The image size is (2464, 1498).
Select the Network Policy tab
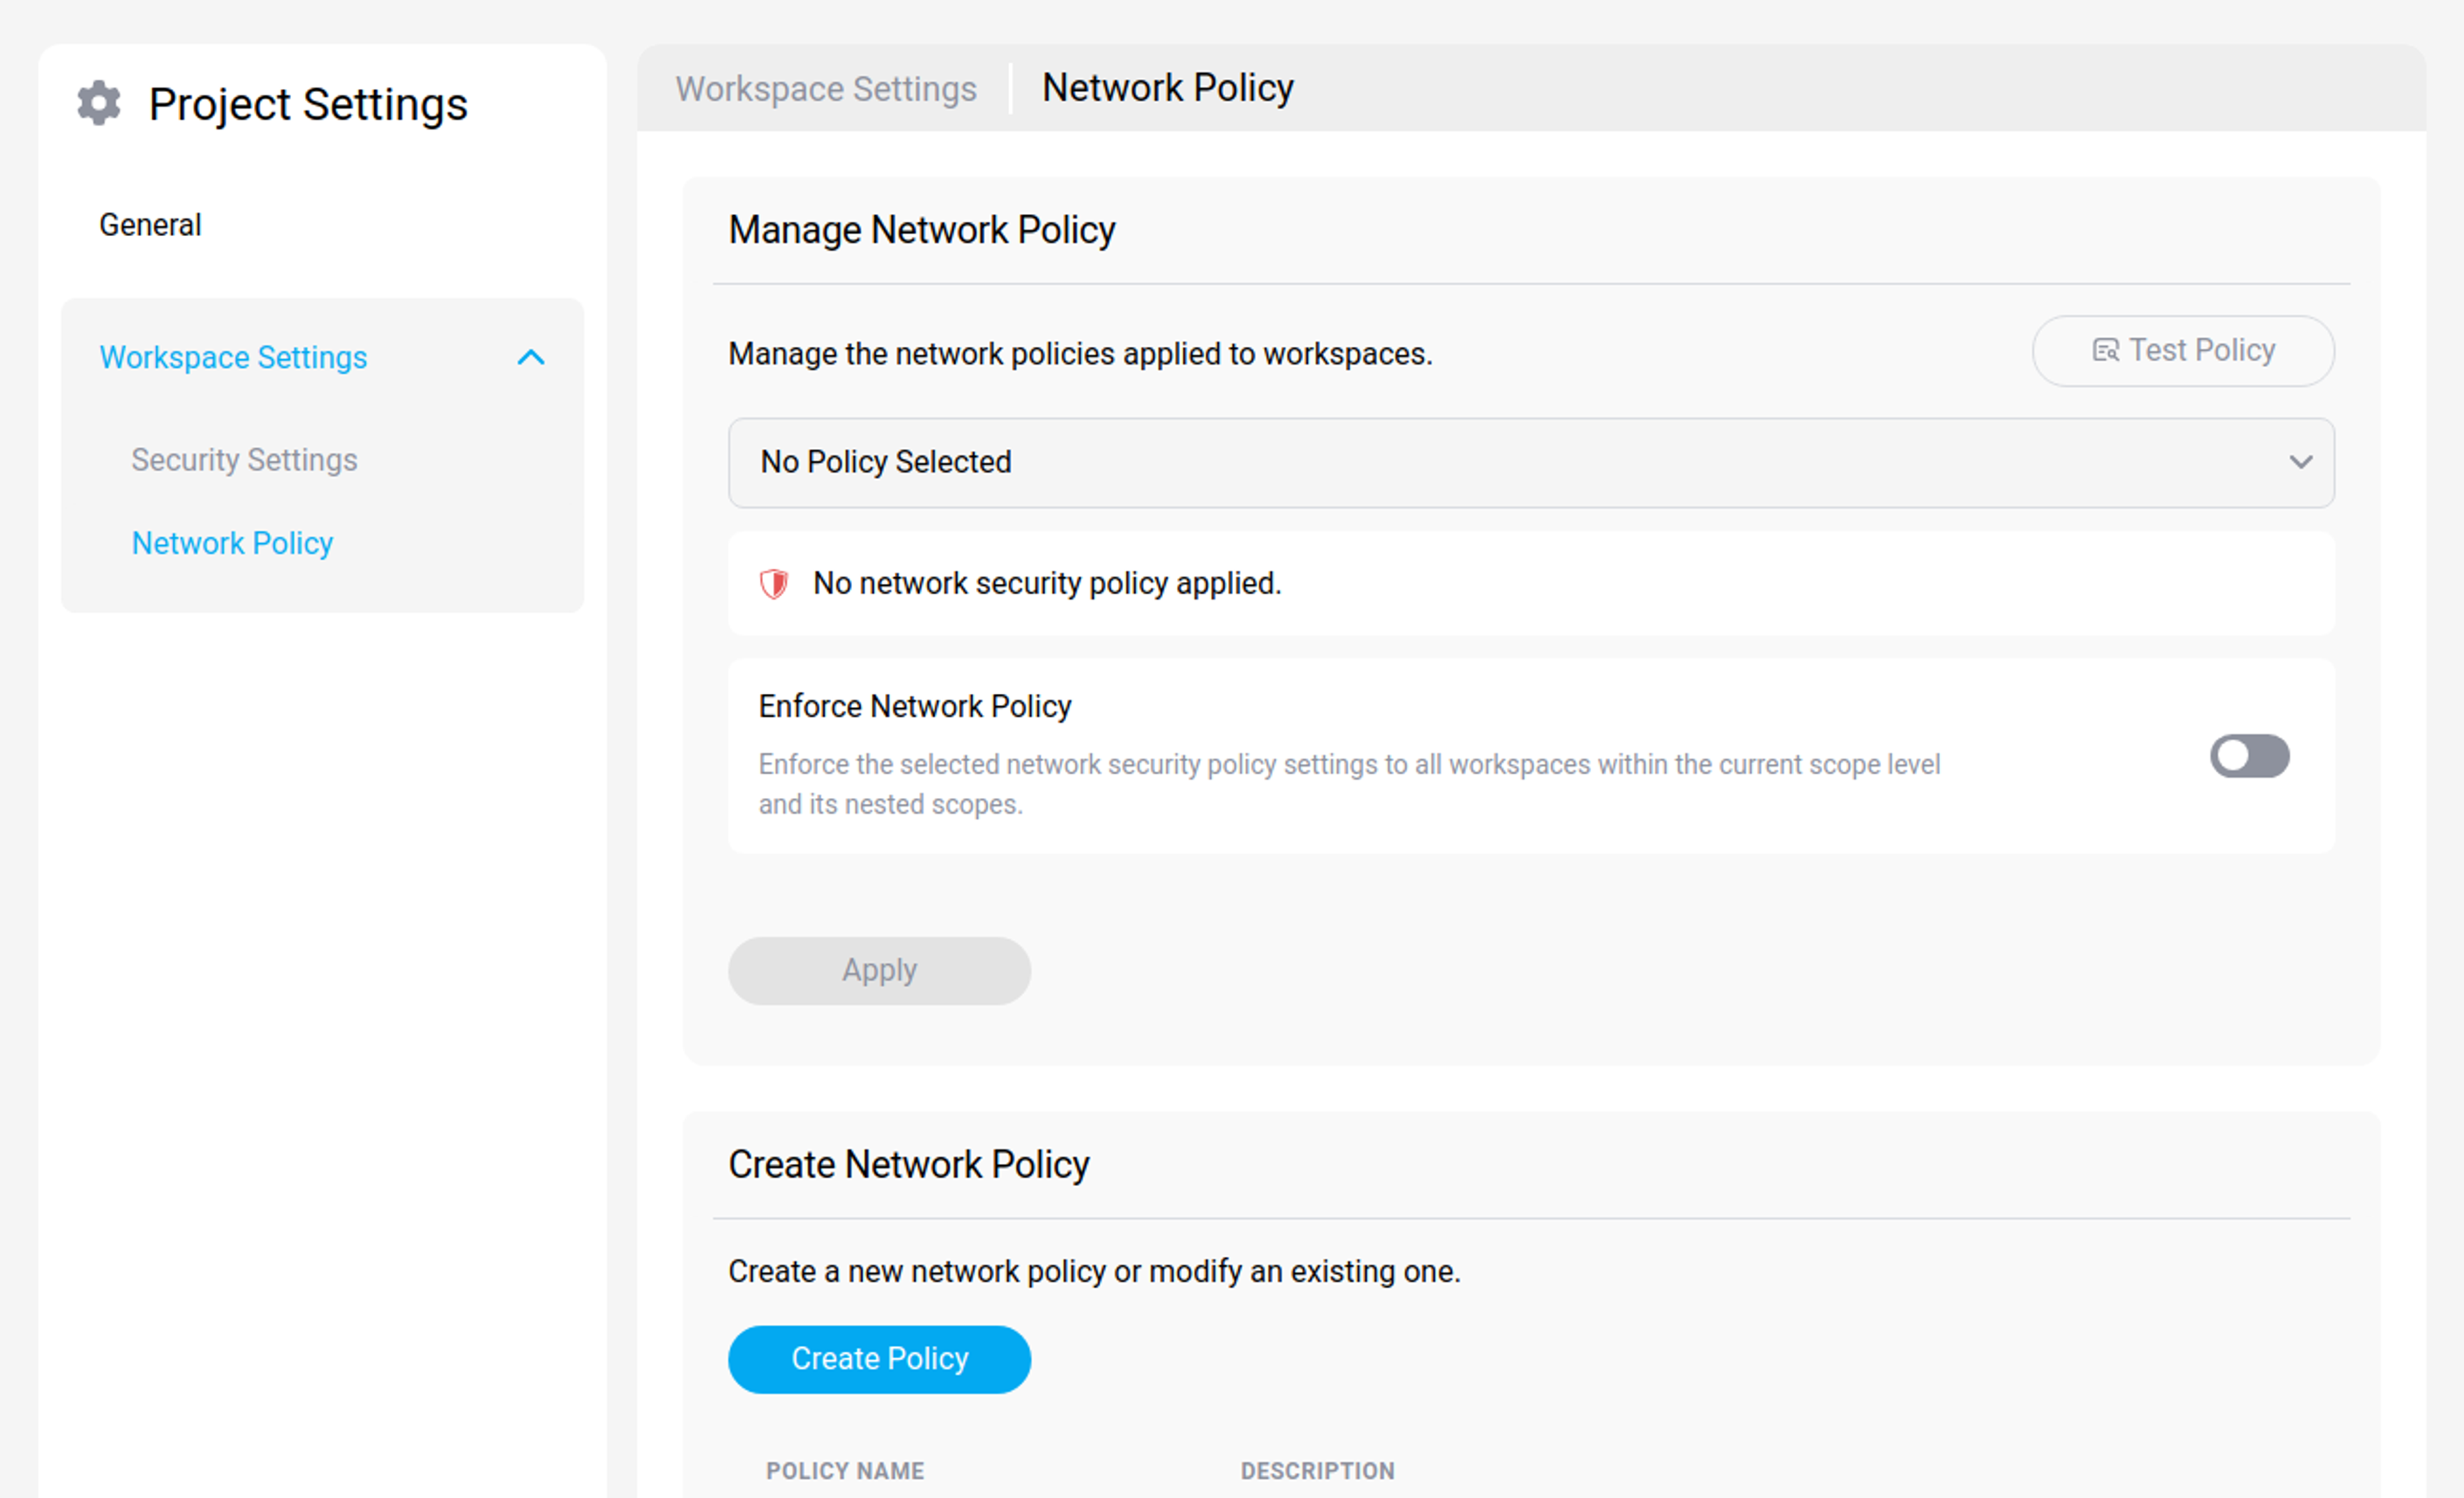click(x=1167, y=88)
